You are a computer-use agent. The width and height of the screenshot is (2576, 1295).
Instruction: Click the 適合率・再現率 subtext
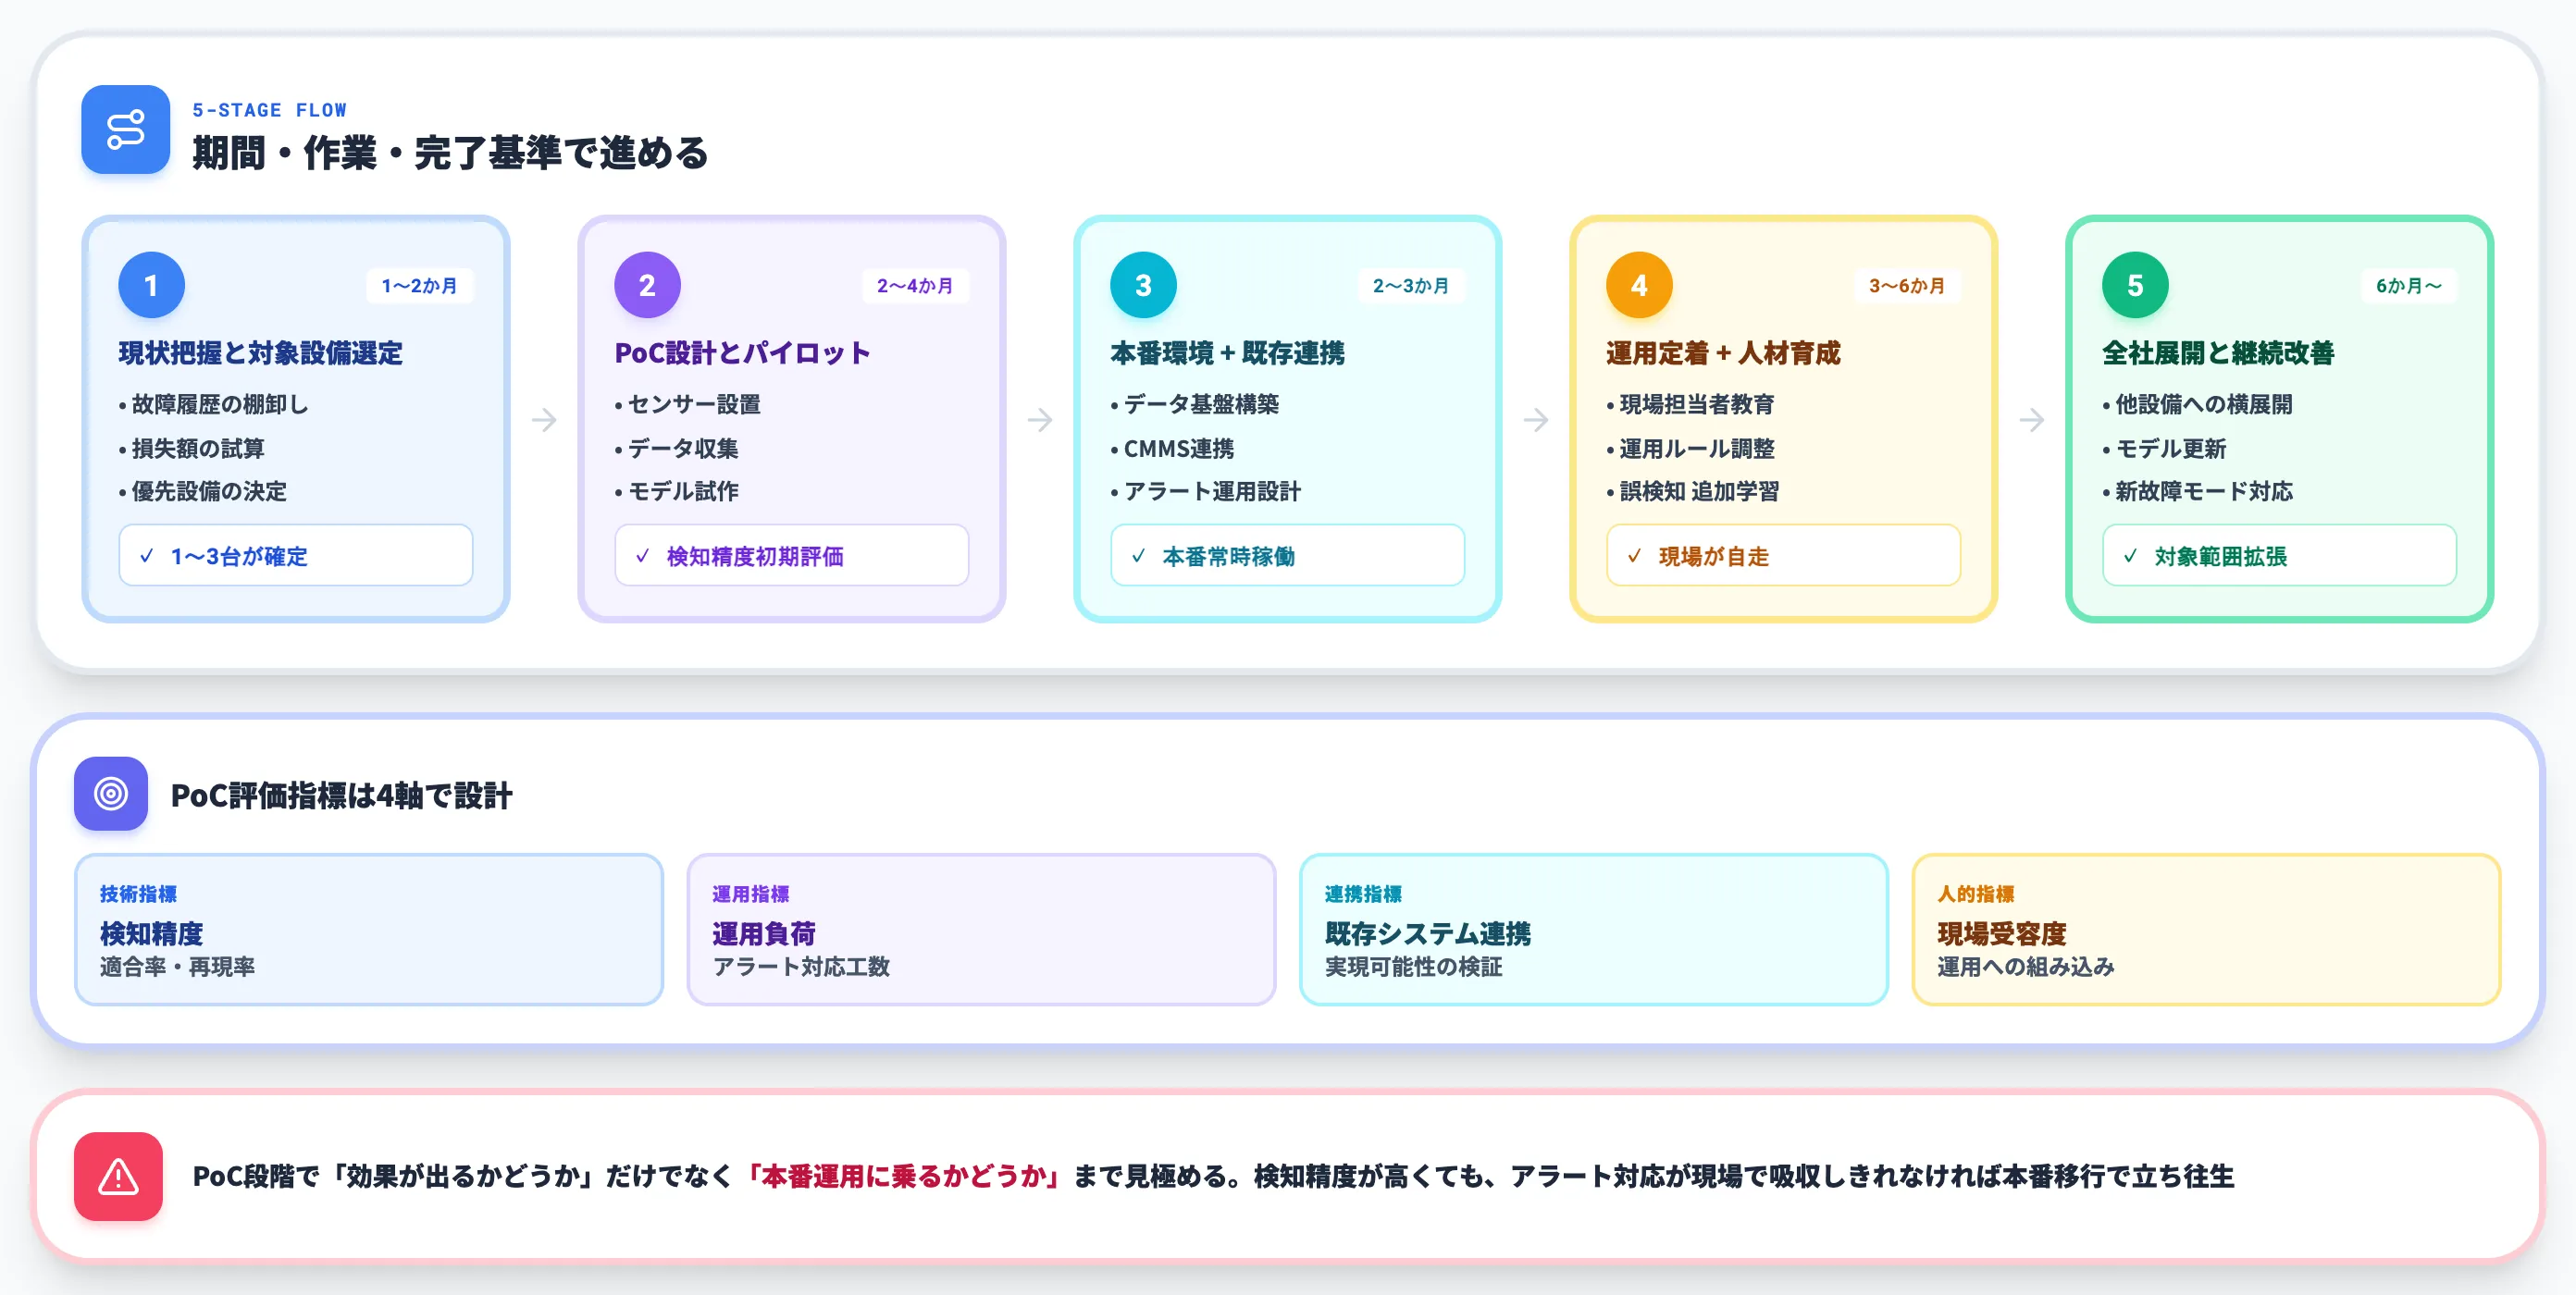[177, 966]
